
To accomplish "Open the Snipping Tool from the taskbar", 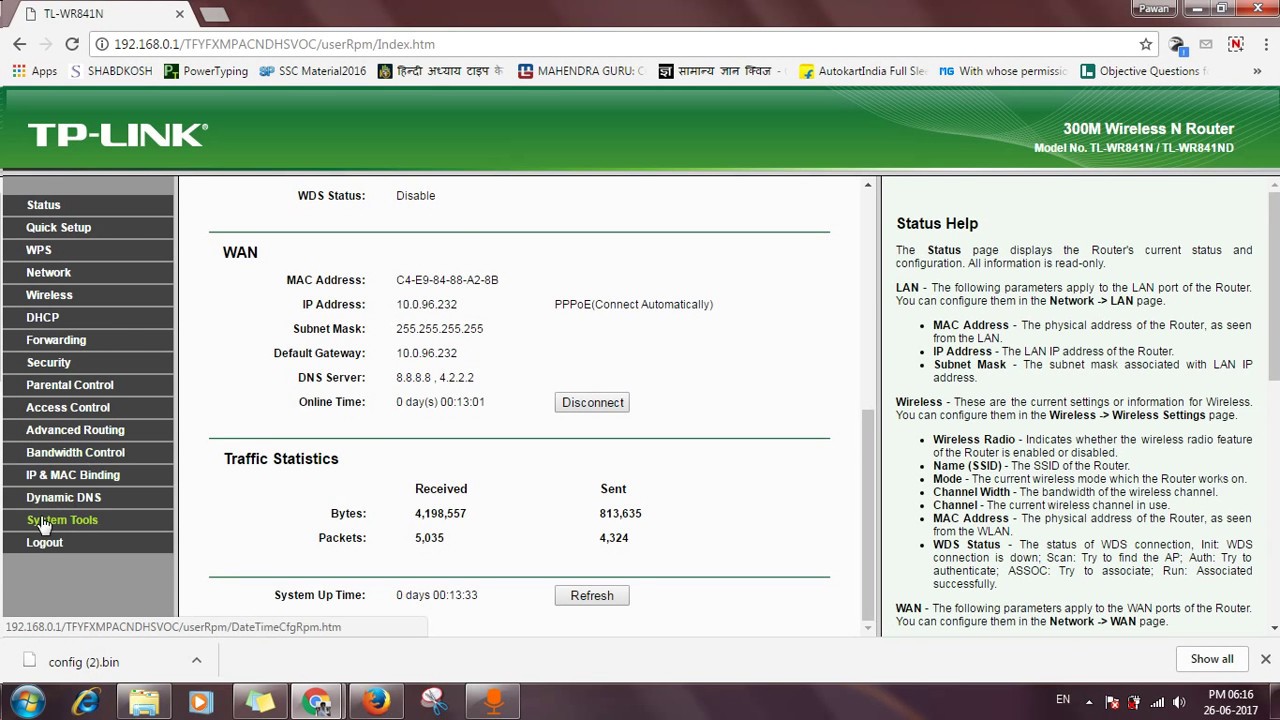I will point(434,702).
